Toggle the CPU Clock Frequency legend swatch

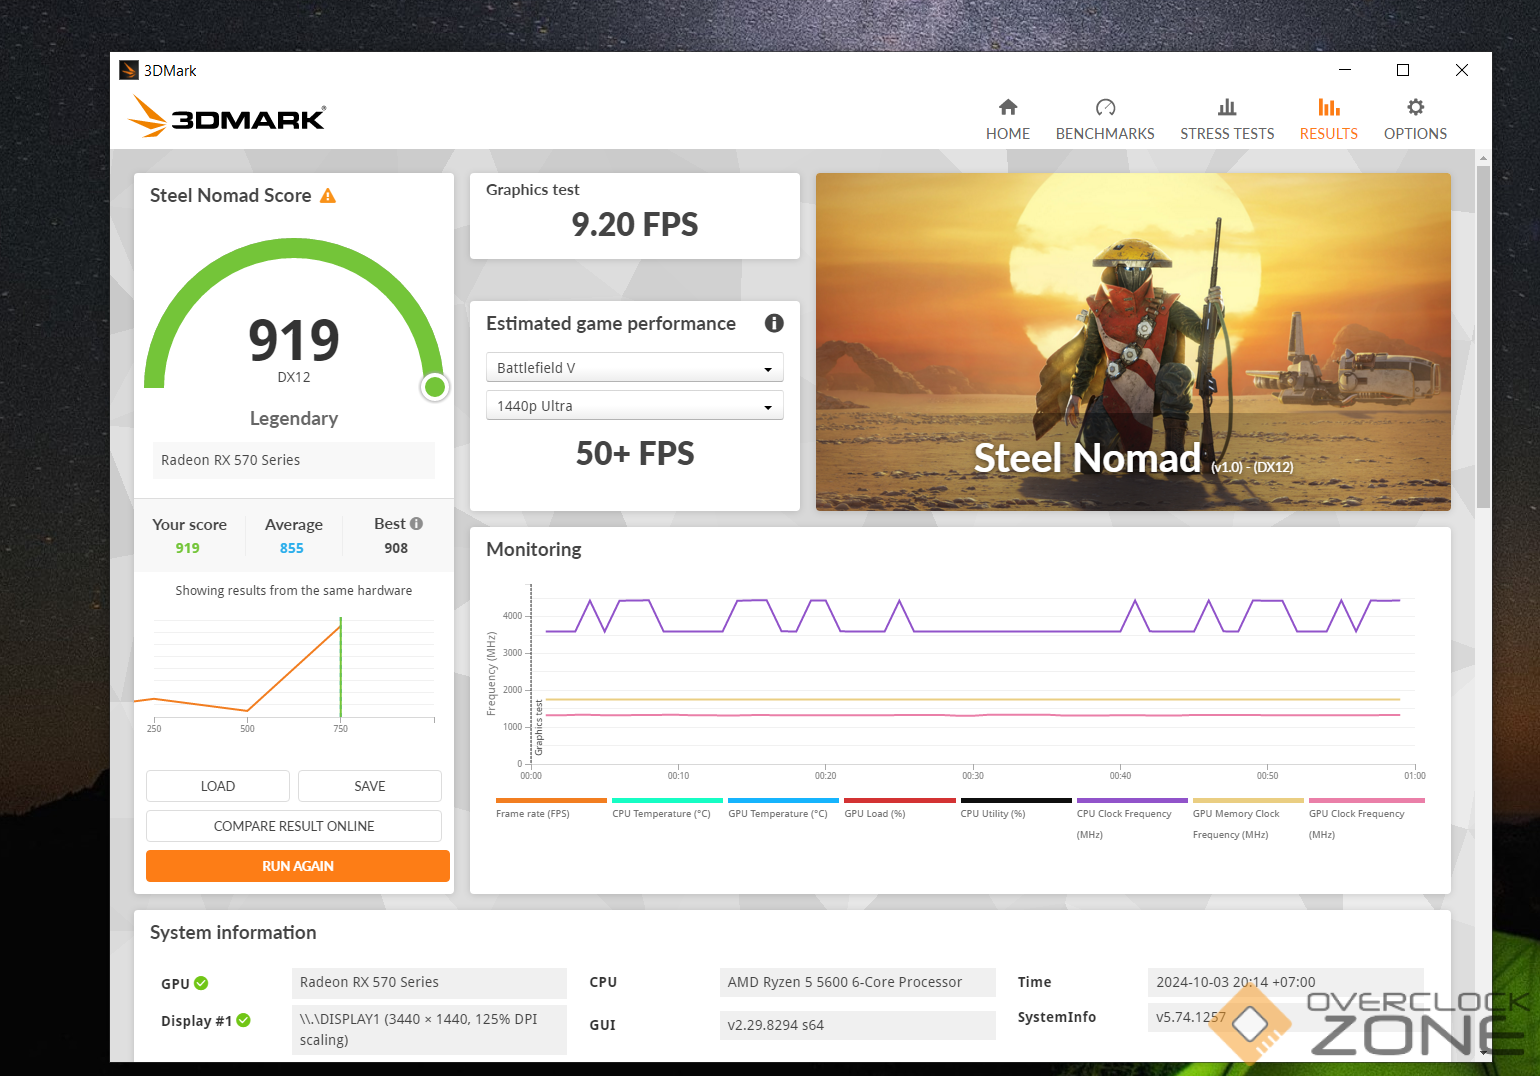[x=1132, y=800]
